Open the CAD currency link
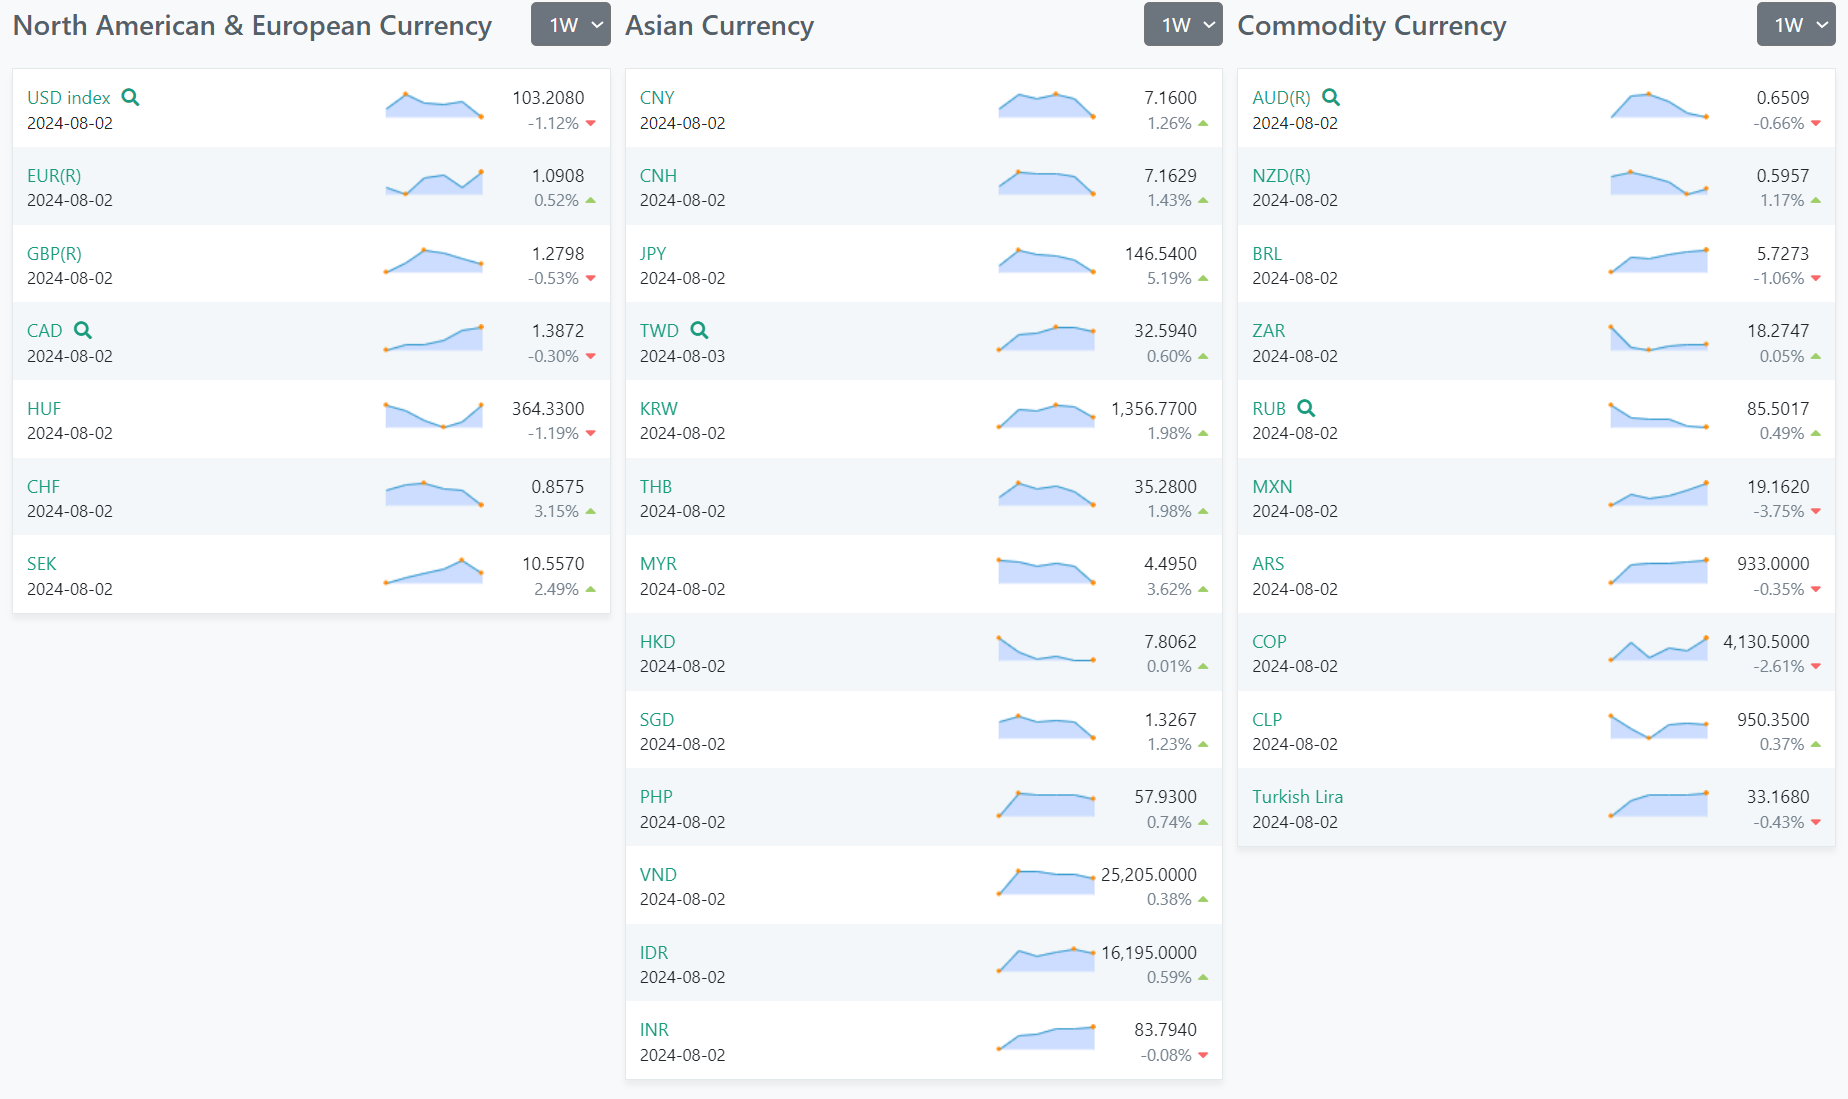This screenshot has height=1099, width=1848. pyautogui.click(x=45, y=330)
